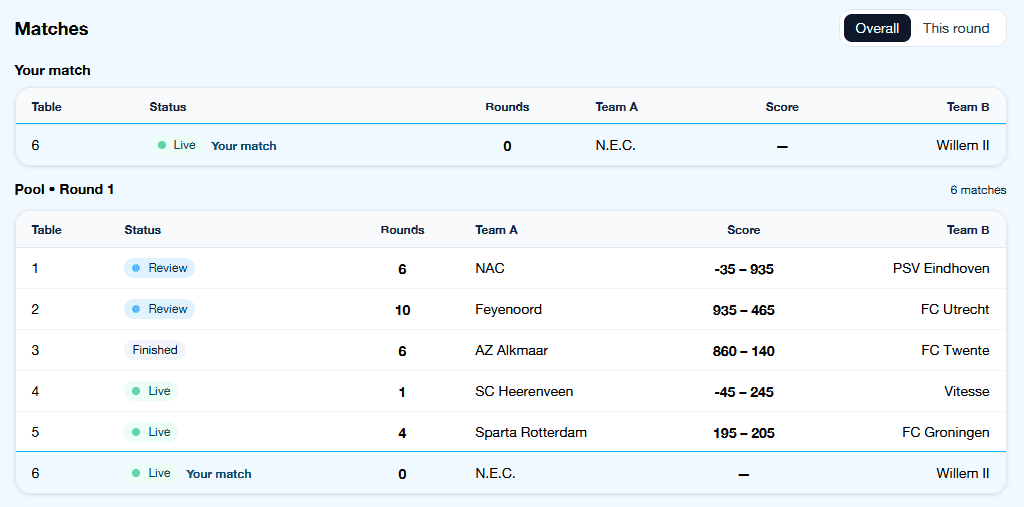The width and height of the screenshot is (1024, 507).
Task: Click the Pool • Round 1 heading
Action: pyautogui.click(x=64, y=189)
